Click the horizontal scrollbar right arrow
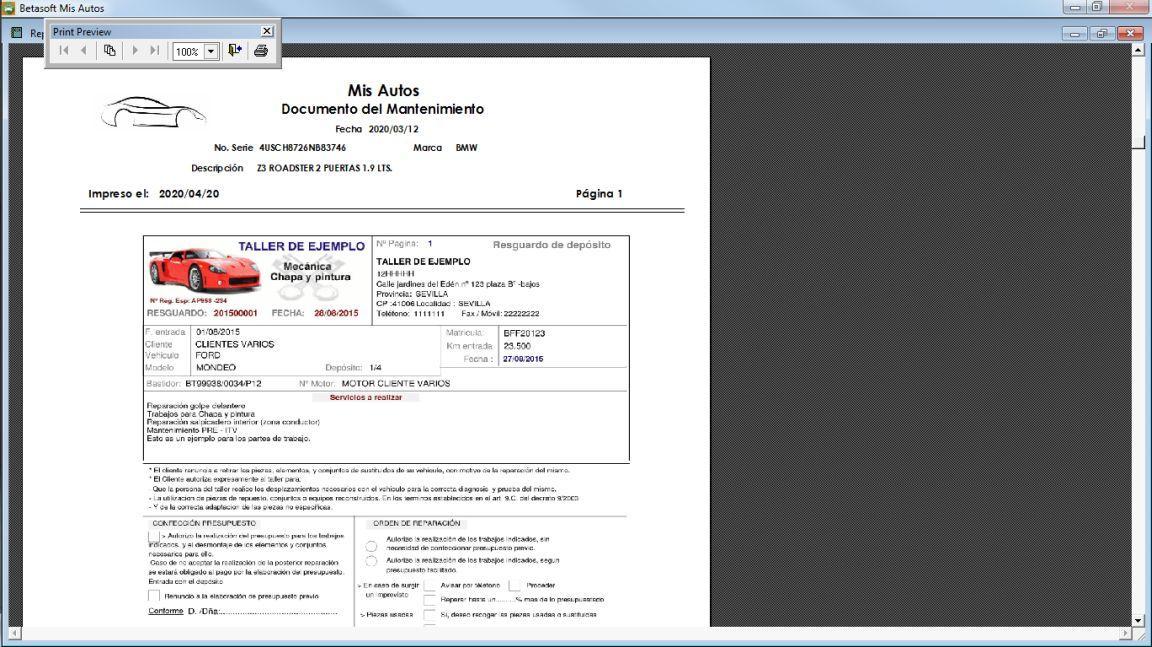This screenshot has height=647, width=1152. point(1126,633)
